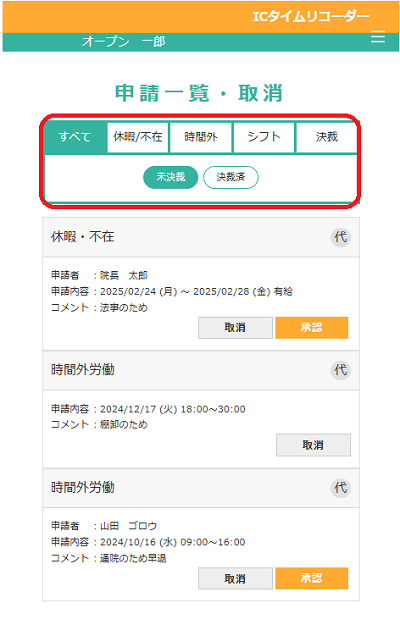
Task: Click the 代 badge on 山田 ゴロウ's overtime card
Action: [x=340, y=487]
